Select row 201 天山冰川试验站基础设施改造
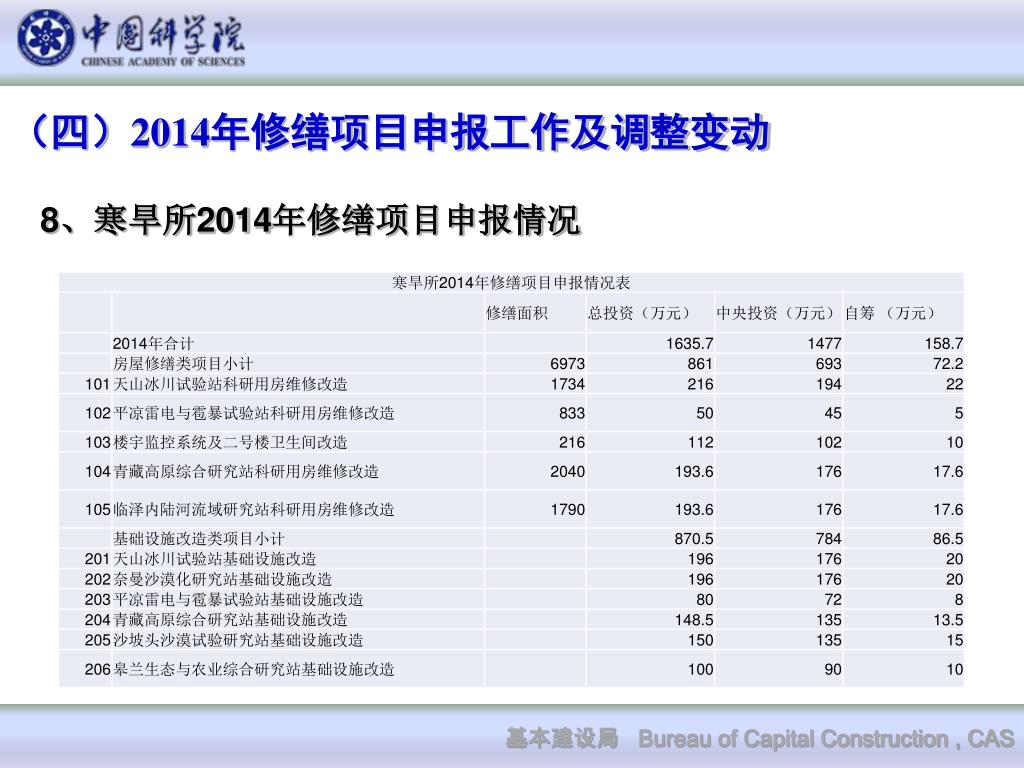The width and height of the screenshot is (1024, 768). [511, 559]
